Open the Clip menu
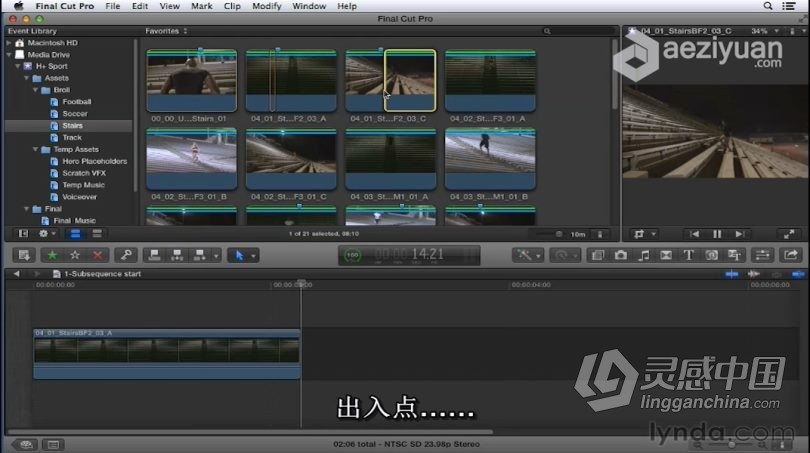 pyautogui.click(x=232, y=6)
